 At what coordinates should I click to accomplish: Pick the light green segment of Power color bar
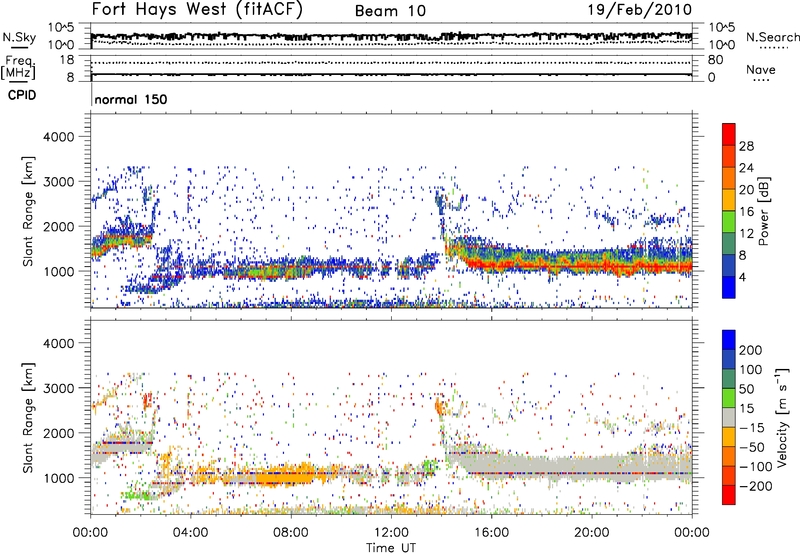click(729, 221)
